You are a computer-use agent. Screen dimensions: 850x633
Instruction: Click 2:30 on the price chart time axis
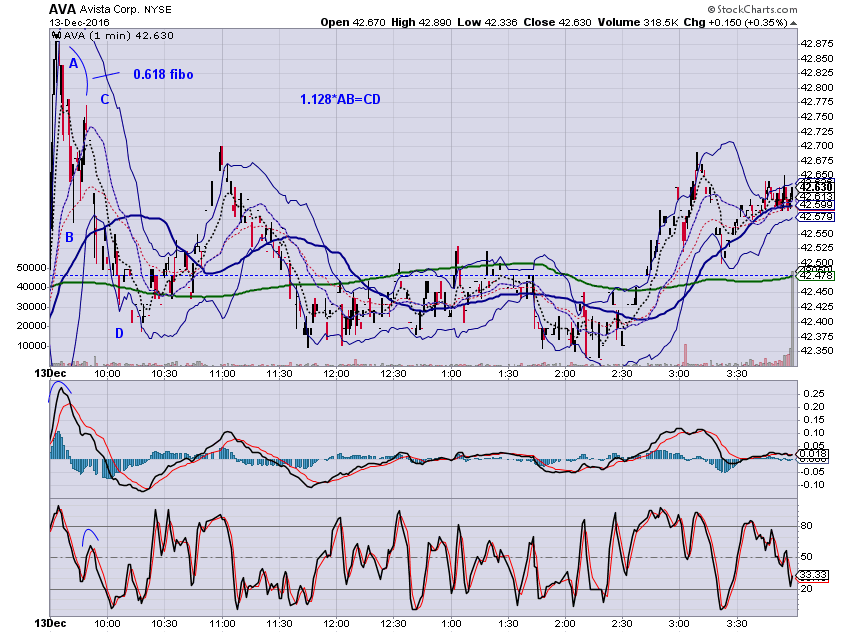click(622, 374)
